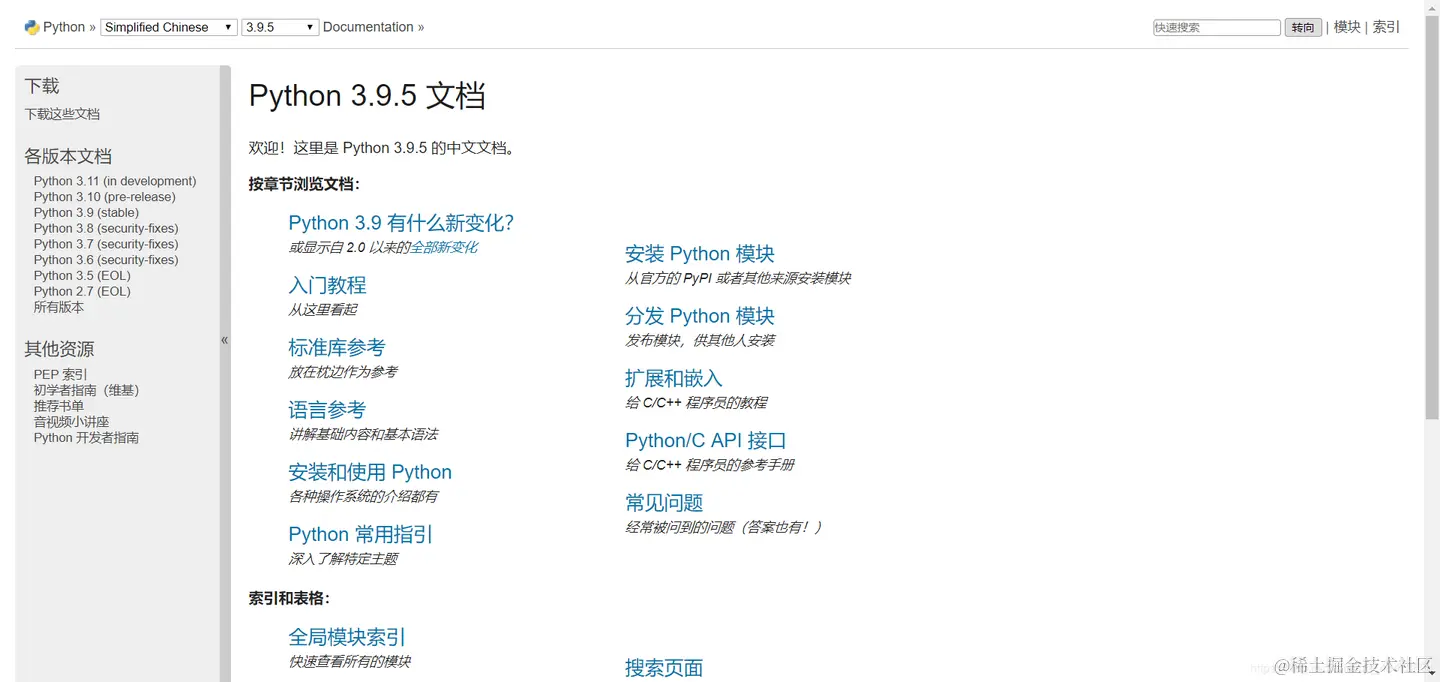
Task: Open 安装和使用 Python link
Action: pyautogui.click(x=370, y=472)
